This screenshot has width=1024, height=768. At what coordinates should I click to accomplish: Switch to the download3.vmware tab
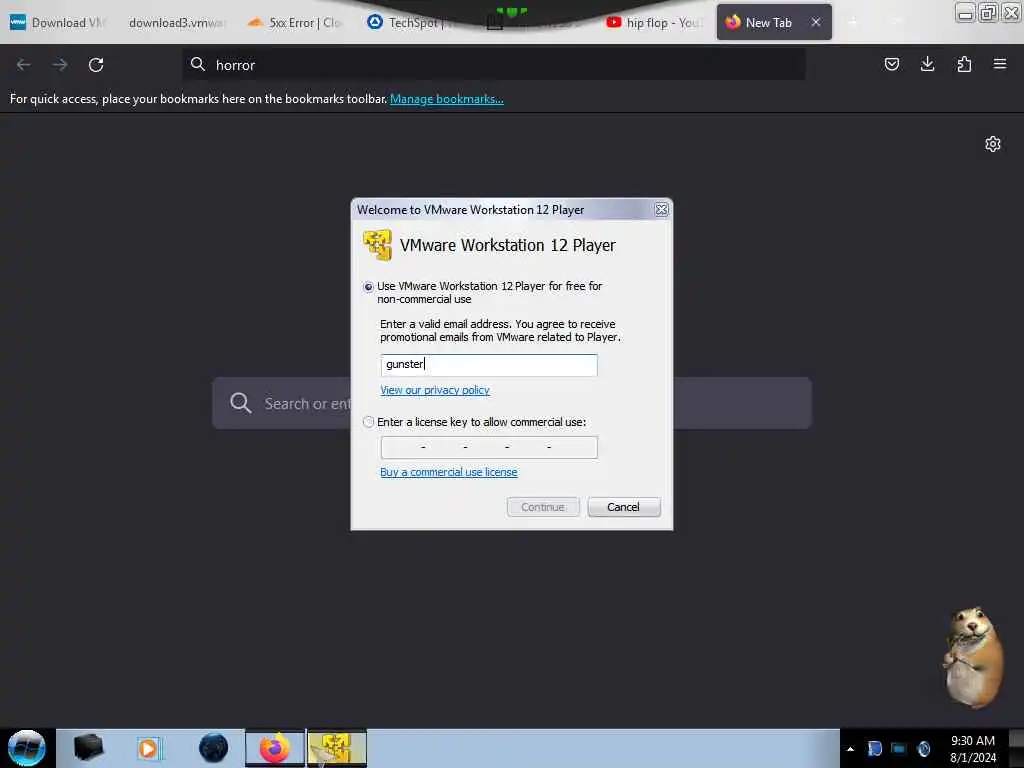176,23
